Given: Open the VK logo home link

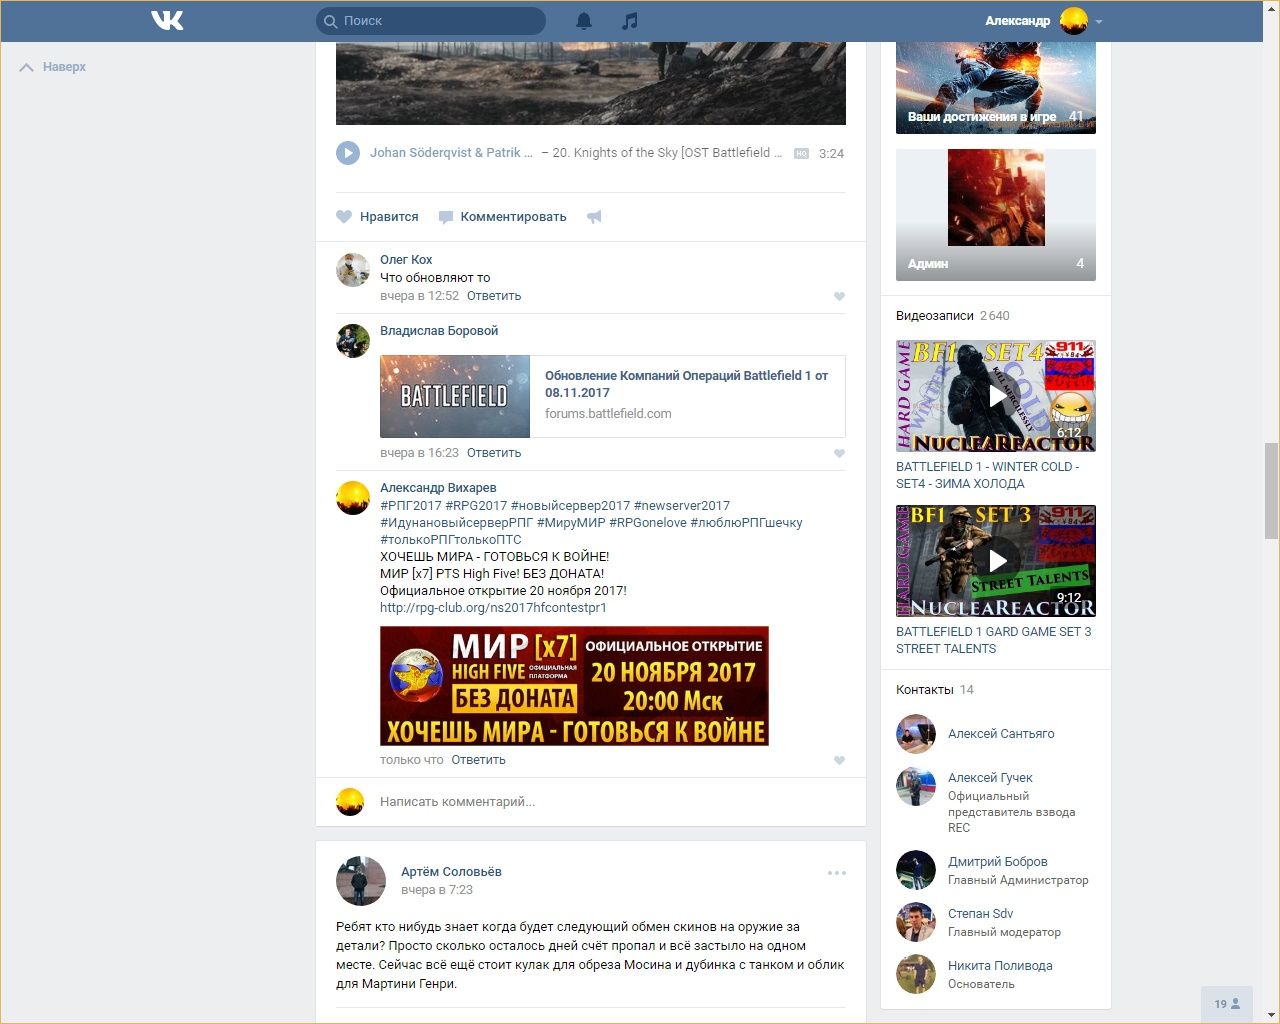Looking at the screenshot, I should click(x=167, y=20).
